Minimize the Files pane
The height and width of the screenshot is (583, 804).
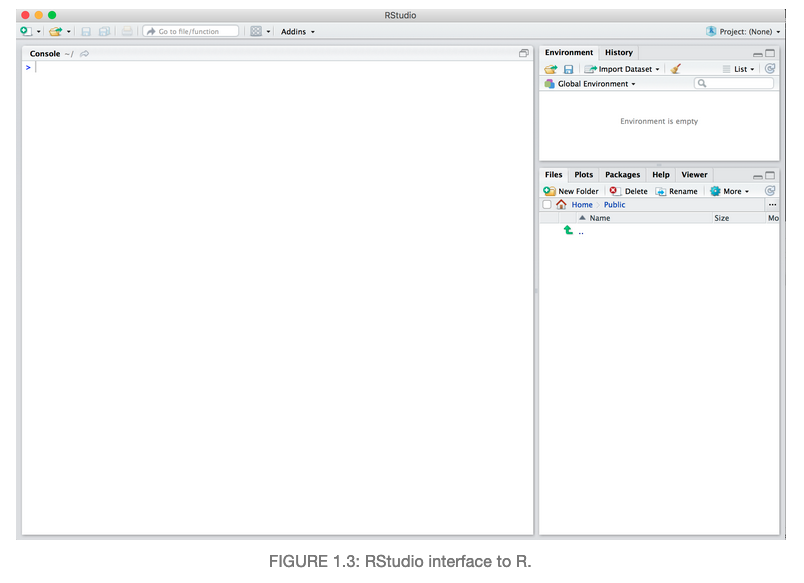(x=757, y=176)
